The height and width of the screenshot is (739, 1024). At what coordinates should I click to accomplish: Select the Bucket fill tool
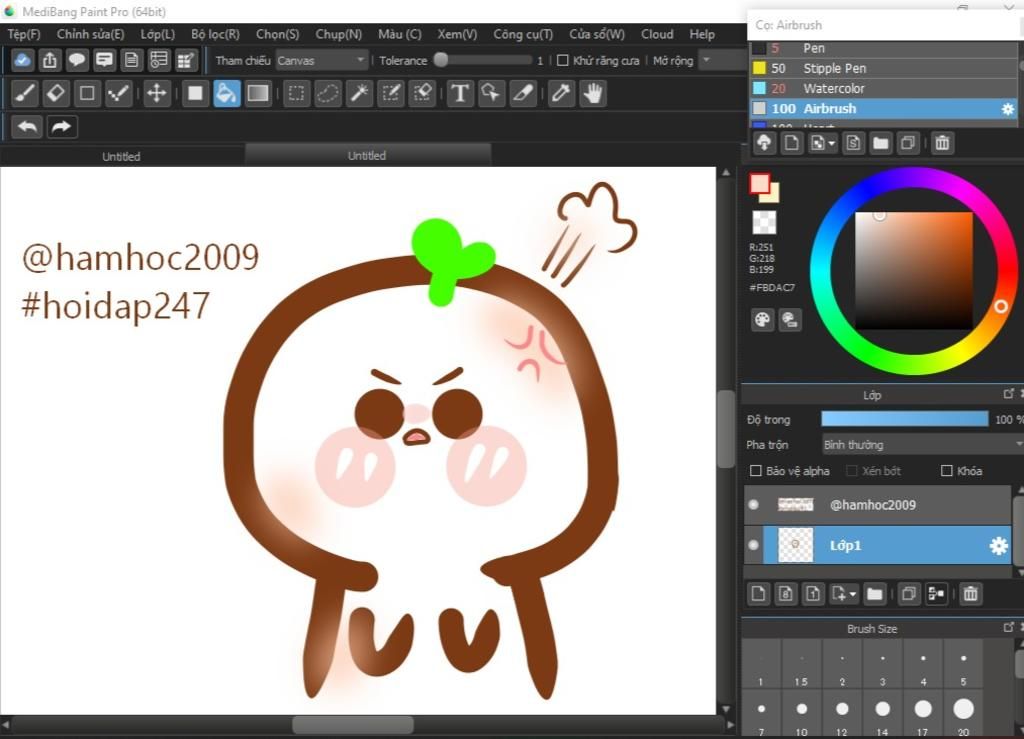point(227,94)
